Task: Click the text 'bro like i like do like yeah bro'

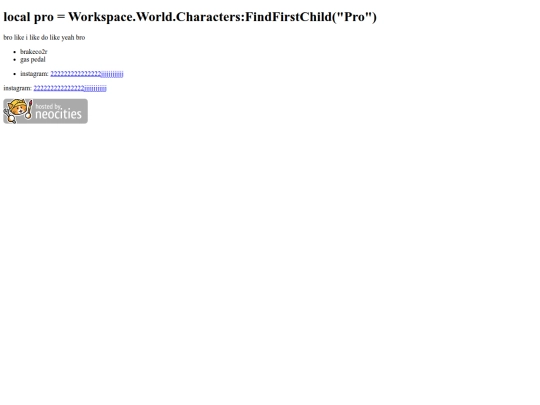Action: click(x=44, y=37)
